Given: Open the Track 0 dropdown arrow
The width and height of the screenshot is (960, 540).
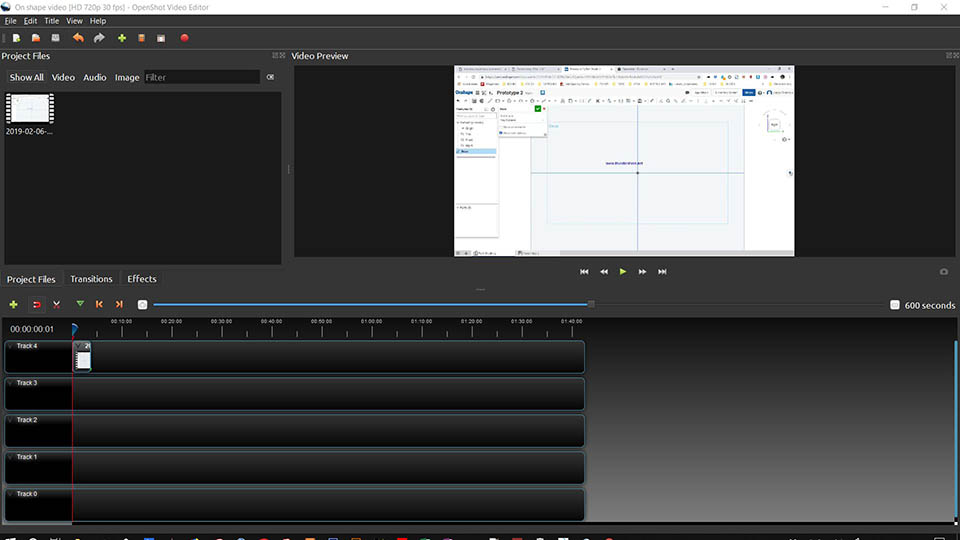Looking at the screenshot, I should (x=10, y=494).
